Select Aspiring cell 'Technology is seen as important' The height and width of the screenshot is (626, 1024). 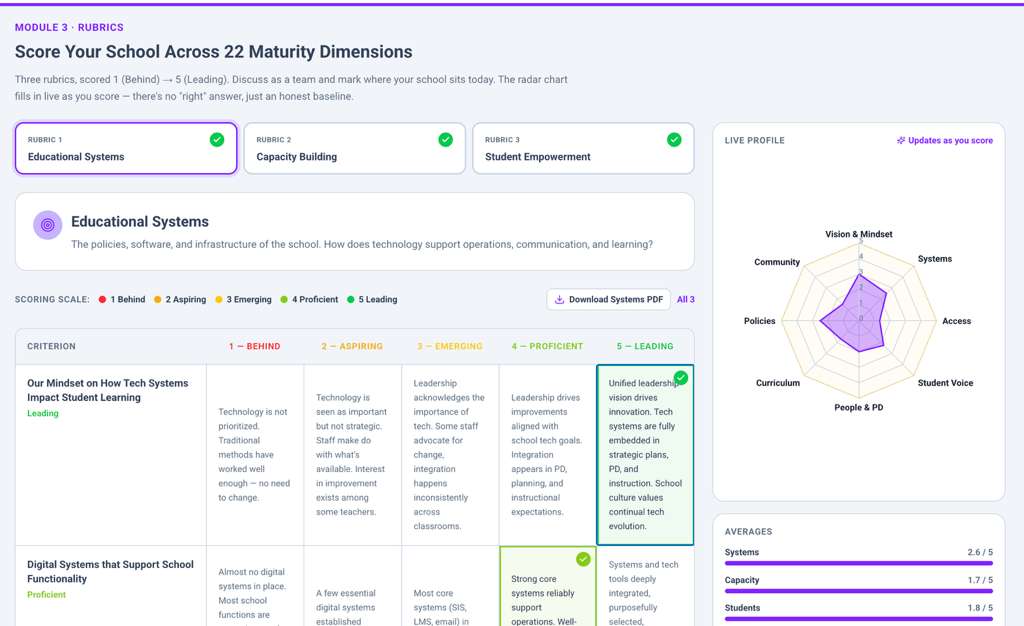point(353,455)
